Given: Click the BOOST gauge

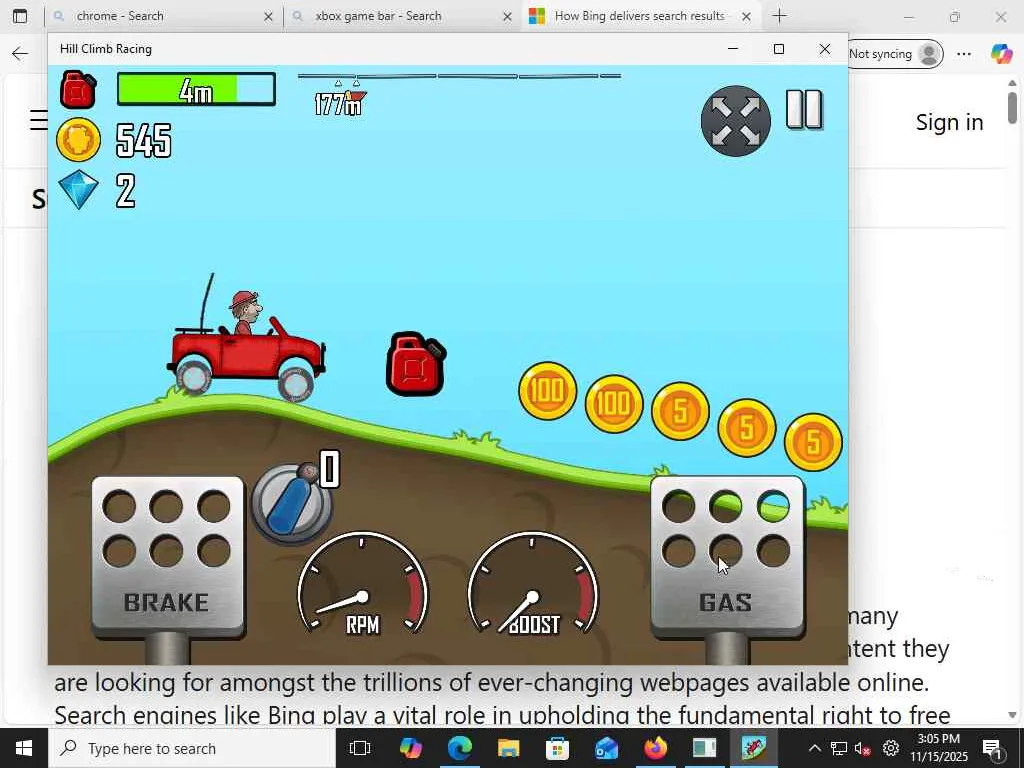Looking at the screenshot, I should click(532, 583).
